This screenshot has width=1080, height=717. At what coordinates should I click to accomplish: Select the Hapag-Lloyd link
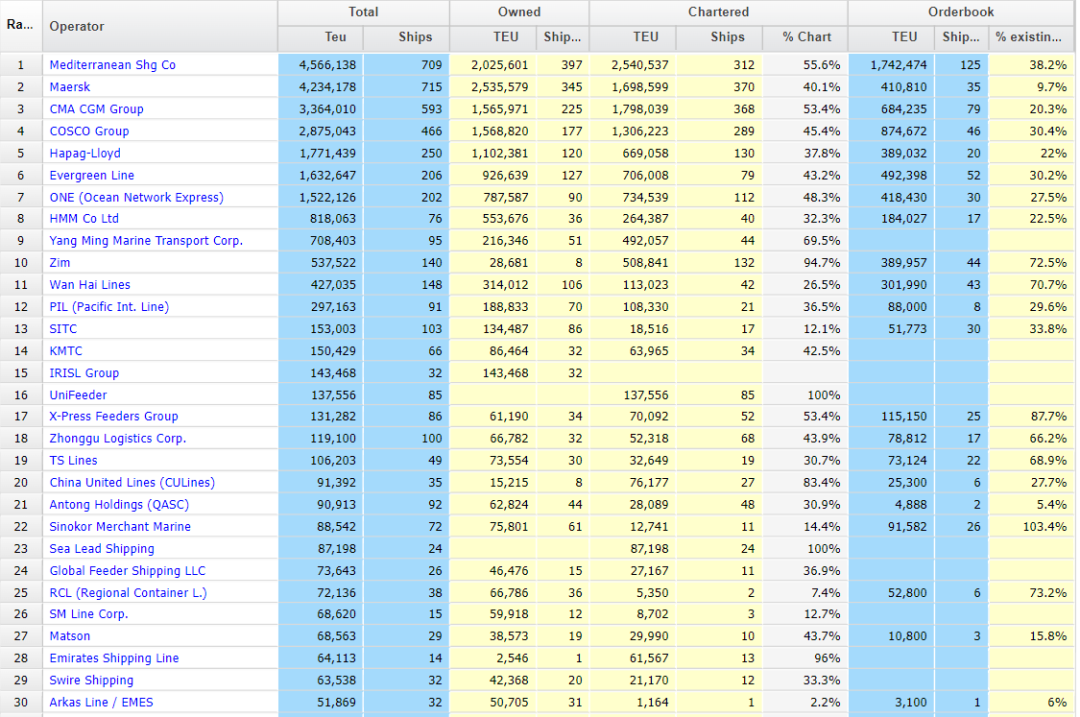coord(85,153)
